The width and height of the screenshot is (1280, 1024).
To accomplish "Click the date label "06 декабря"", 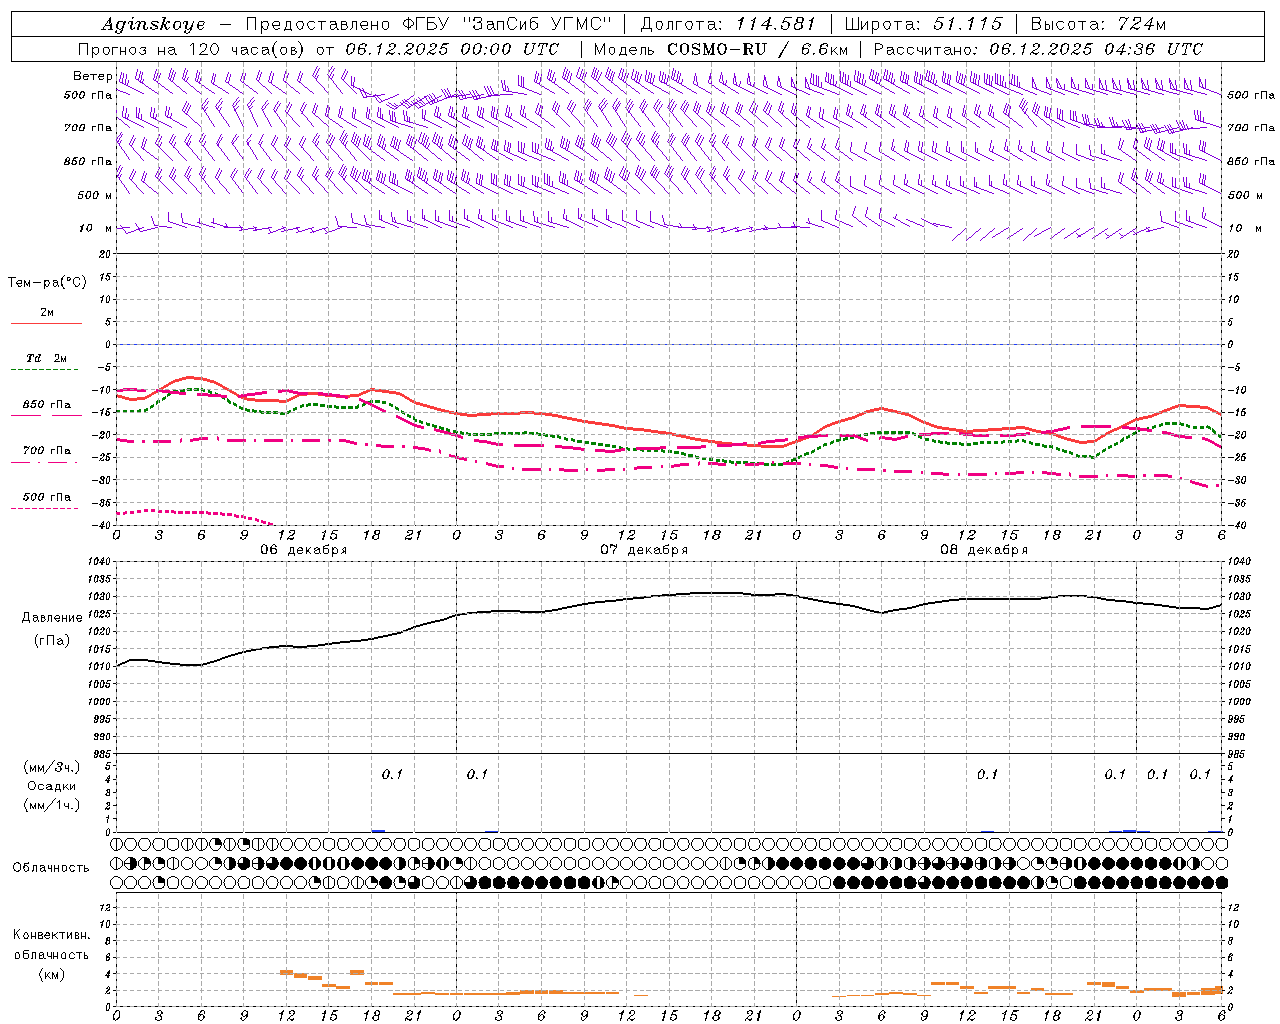I will 304,550.
